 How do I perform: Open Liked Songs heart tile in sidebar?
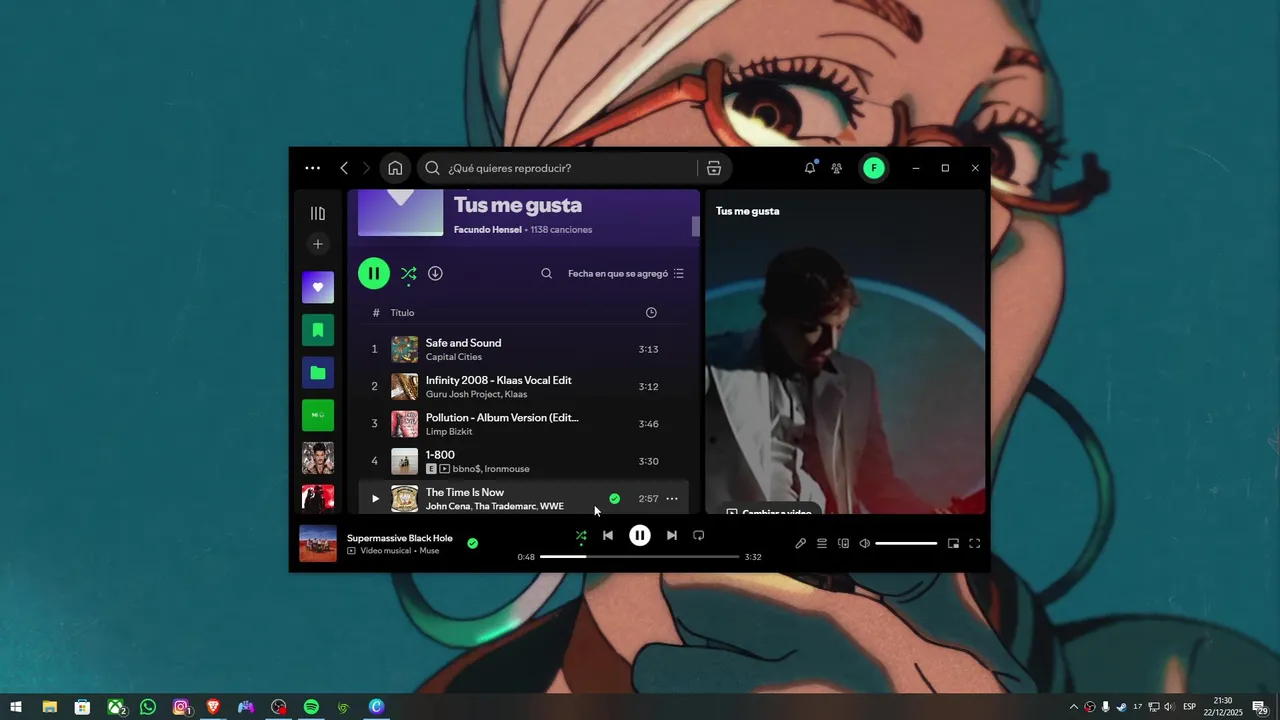click(x=318, y=287)
